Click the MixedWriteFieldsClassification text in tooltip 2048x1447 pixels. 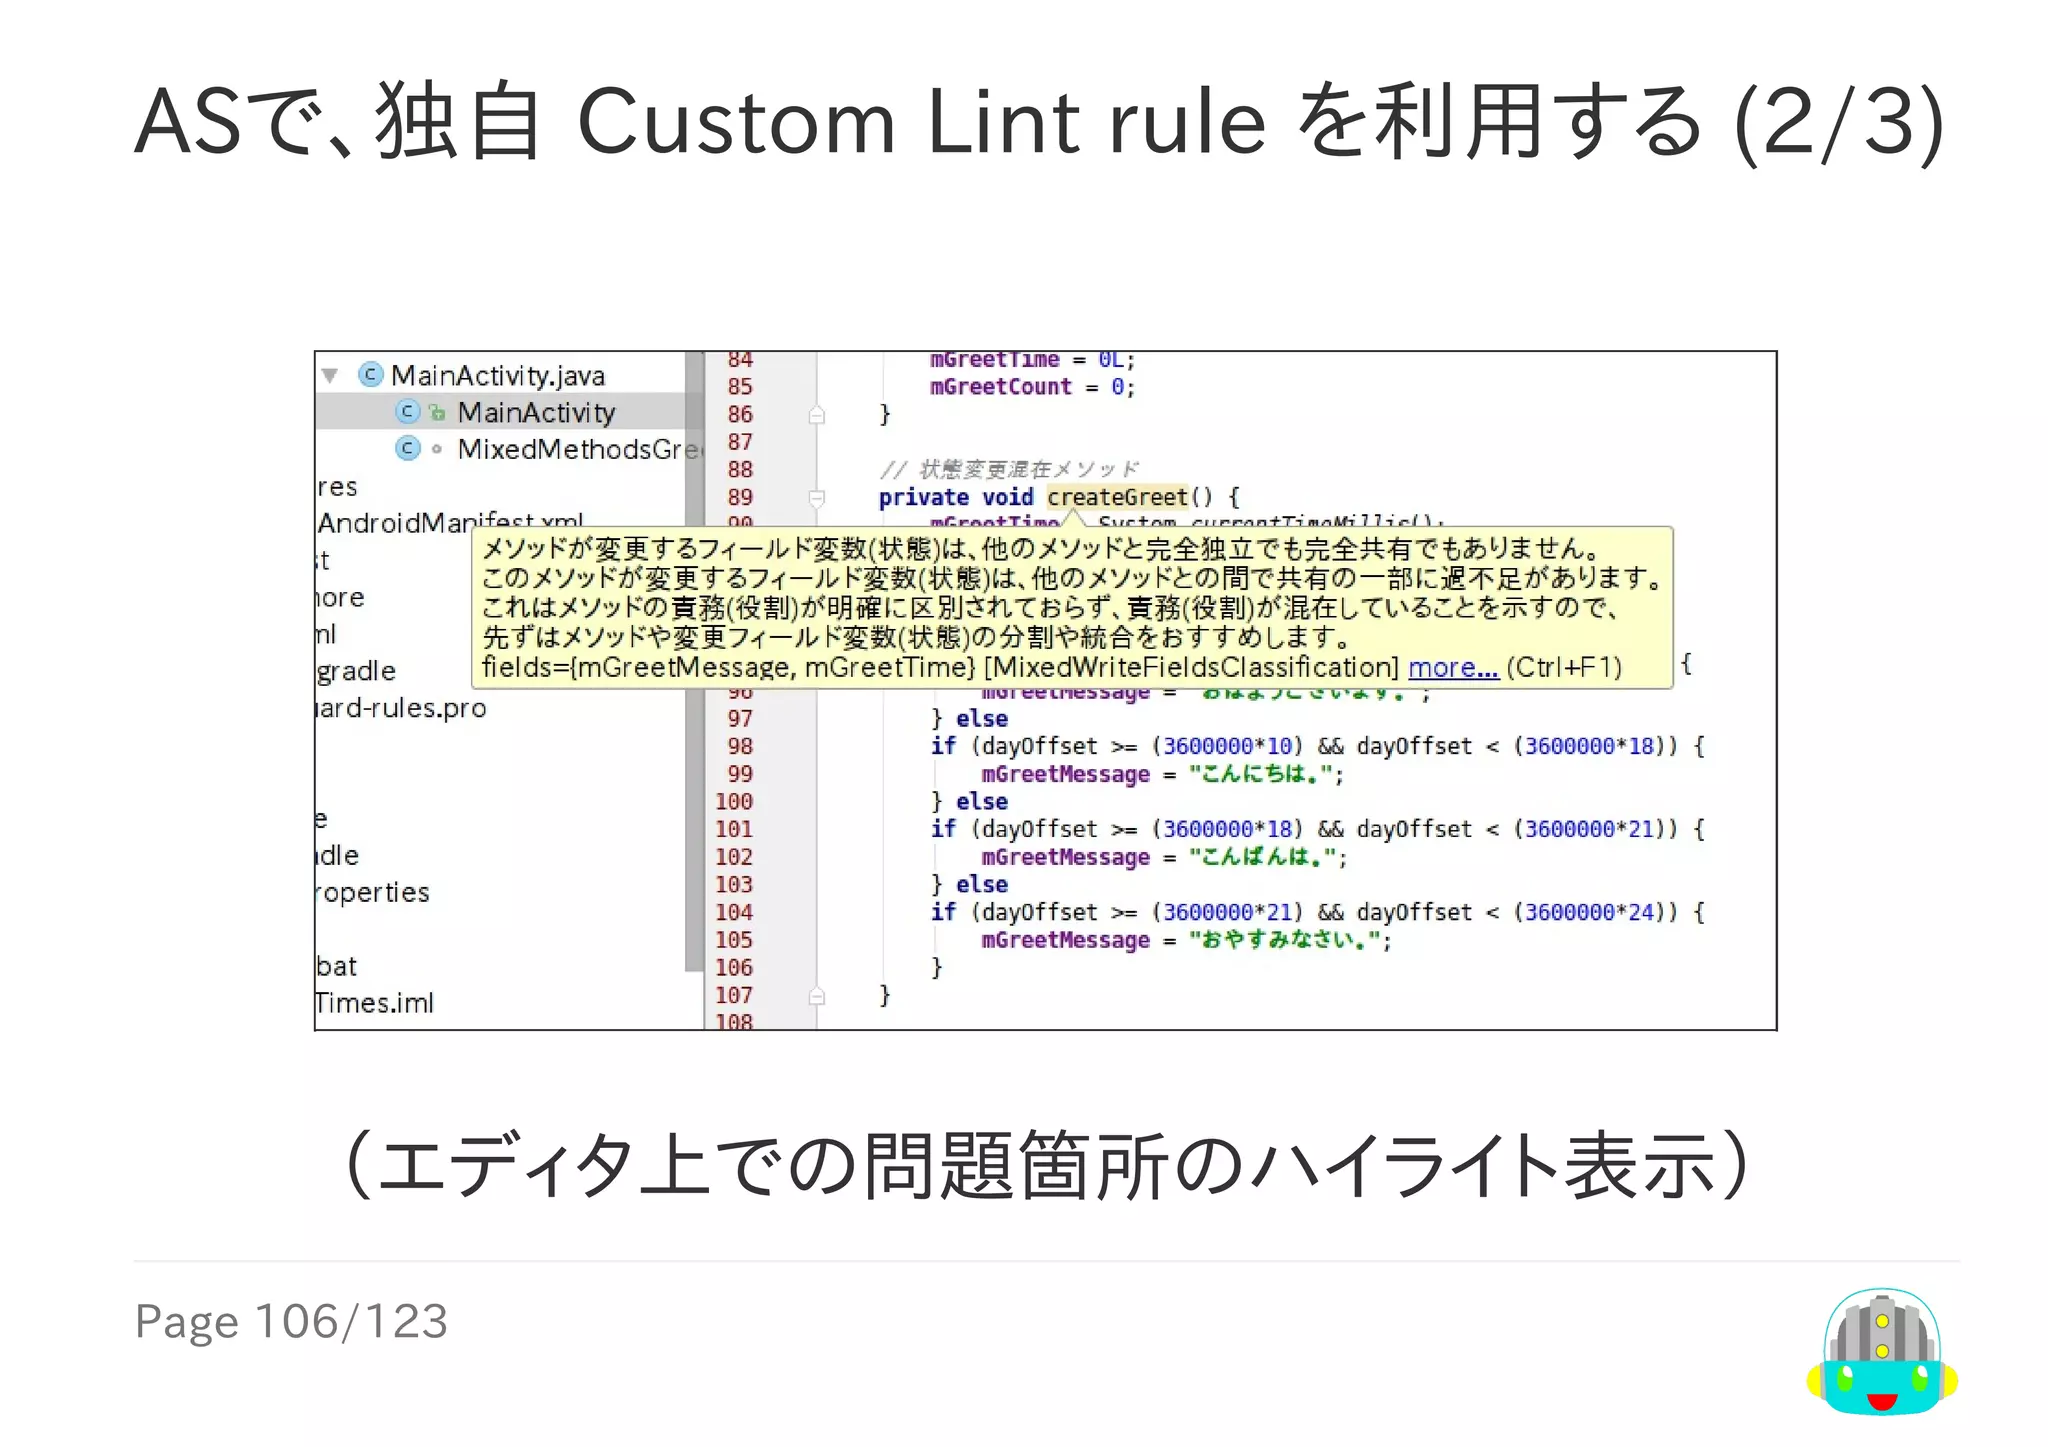[x=1191, y=667]
